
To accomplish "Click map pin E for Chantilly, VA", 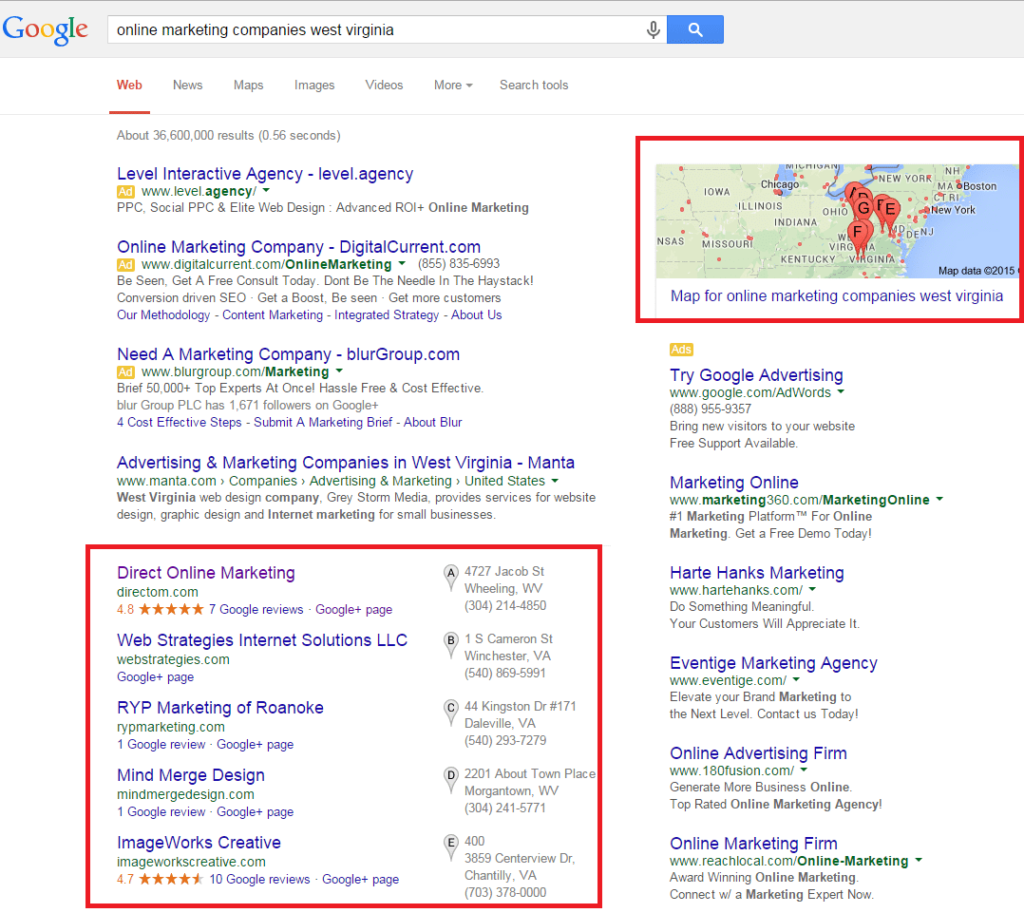I will point(451,847).
